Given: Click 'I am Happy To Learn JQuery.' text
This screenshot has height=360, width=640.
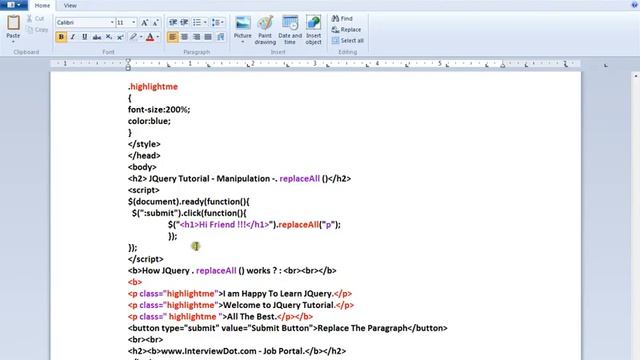Looking at the screenshot, I should click(278, 293).
